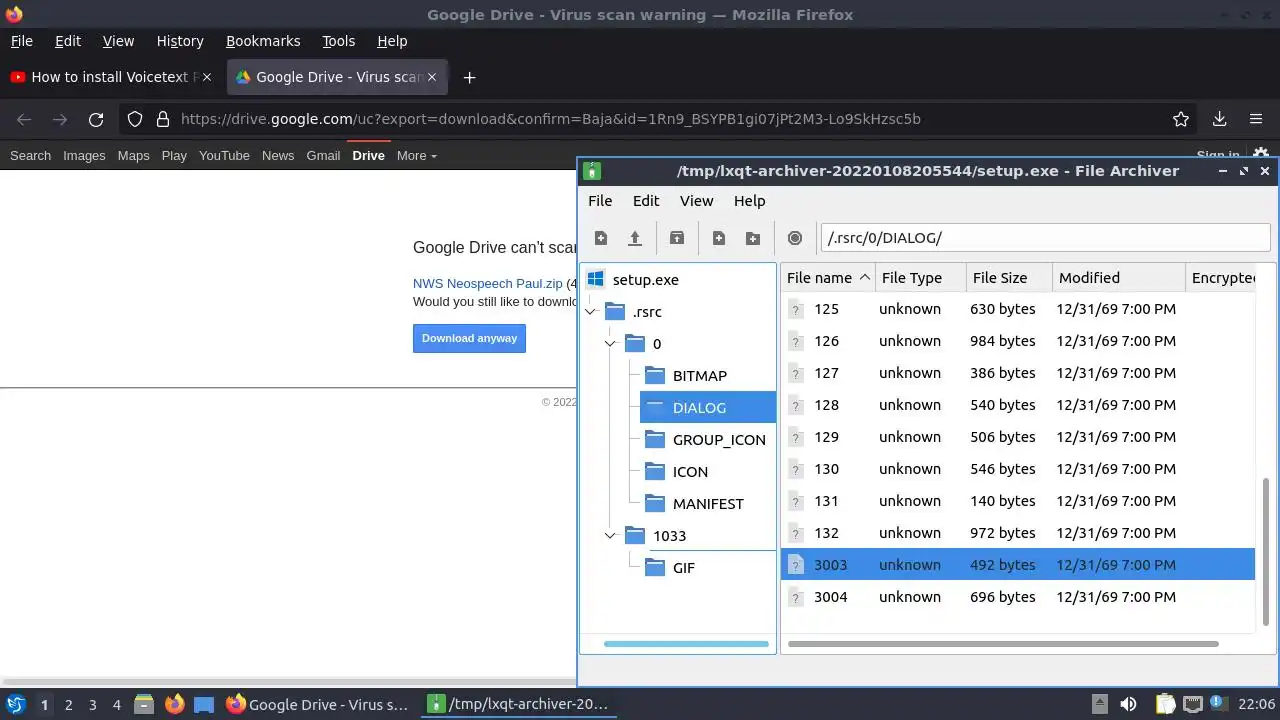Collapse the 1033 folder tree node
Image resolution: width=1280 pixels, height=720 pixels.
click(x=610, y=536)
